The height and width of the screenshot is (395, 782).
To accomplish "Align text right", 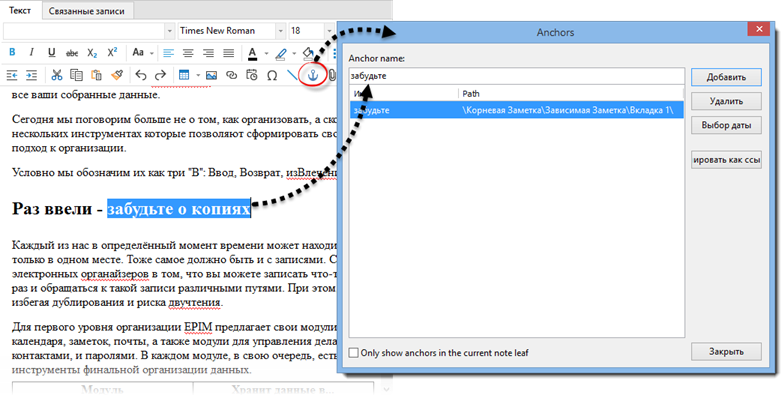I will [208, 52].
